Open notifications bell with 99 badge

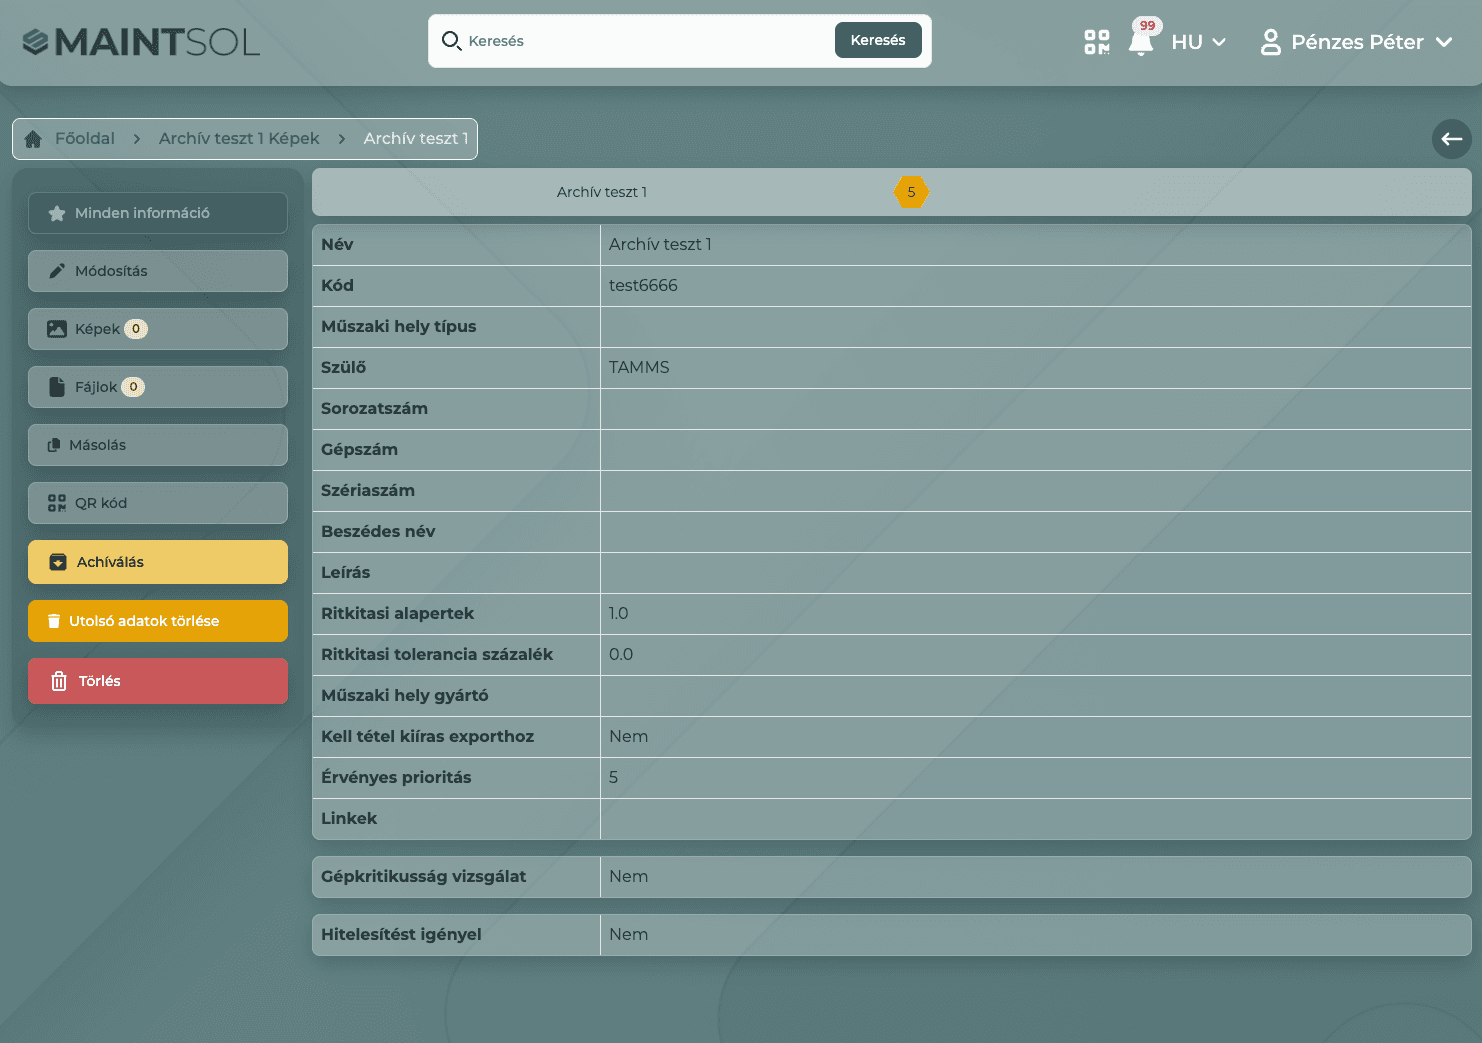click(1141, 42)
